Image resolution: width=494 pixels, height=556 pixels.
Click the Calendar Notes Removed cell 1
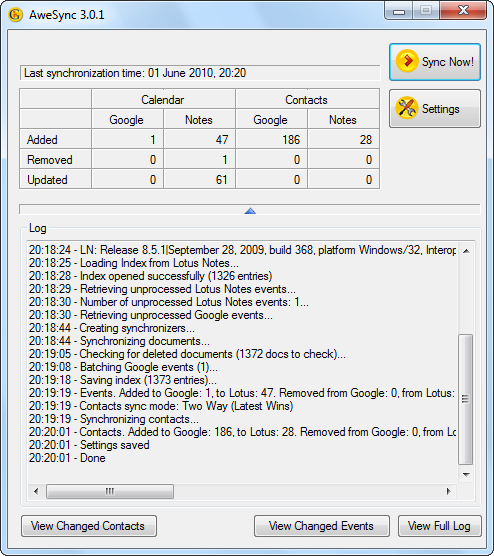click(199, 160)
